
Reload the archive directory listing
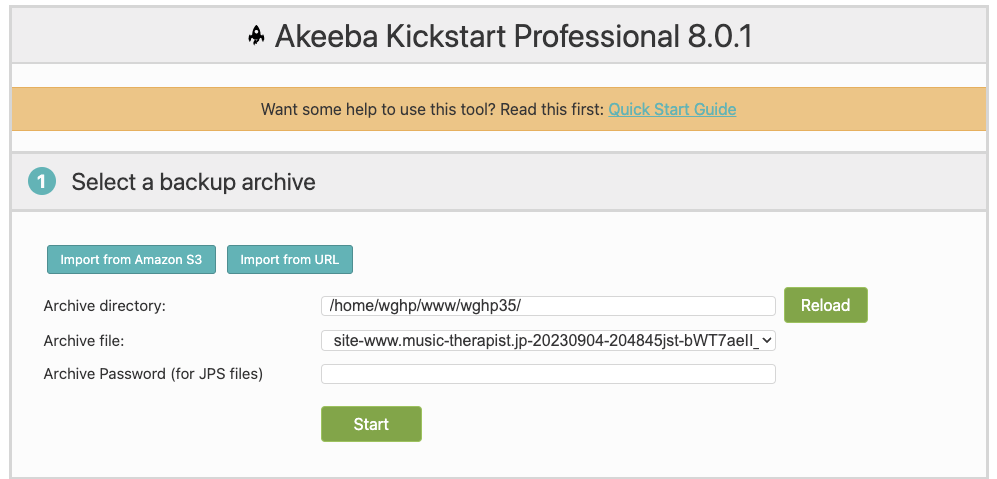[825, 305]
